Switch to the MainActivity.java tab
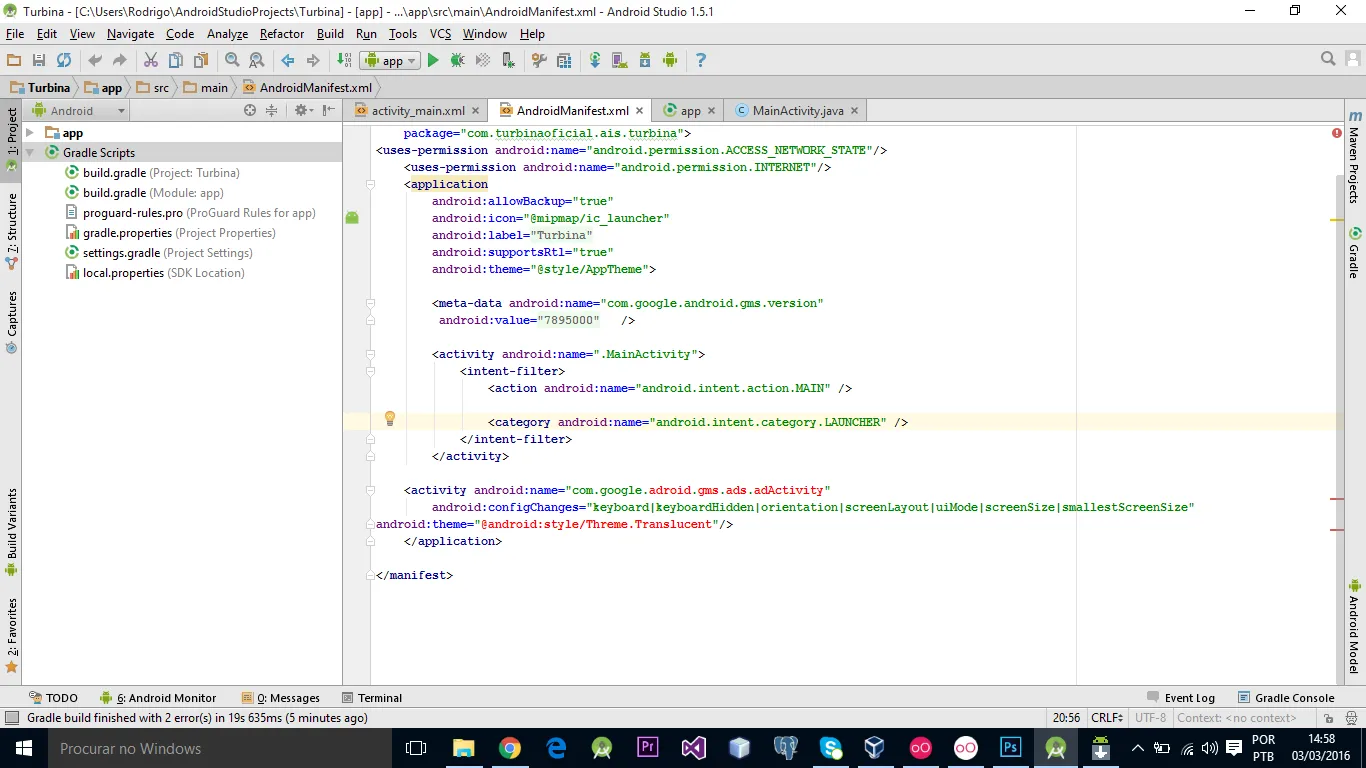 point(797,111)
